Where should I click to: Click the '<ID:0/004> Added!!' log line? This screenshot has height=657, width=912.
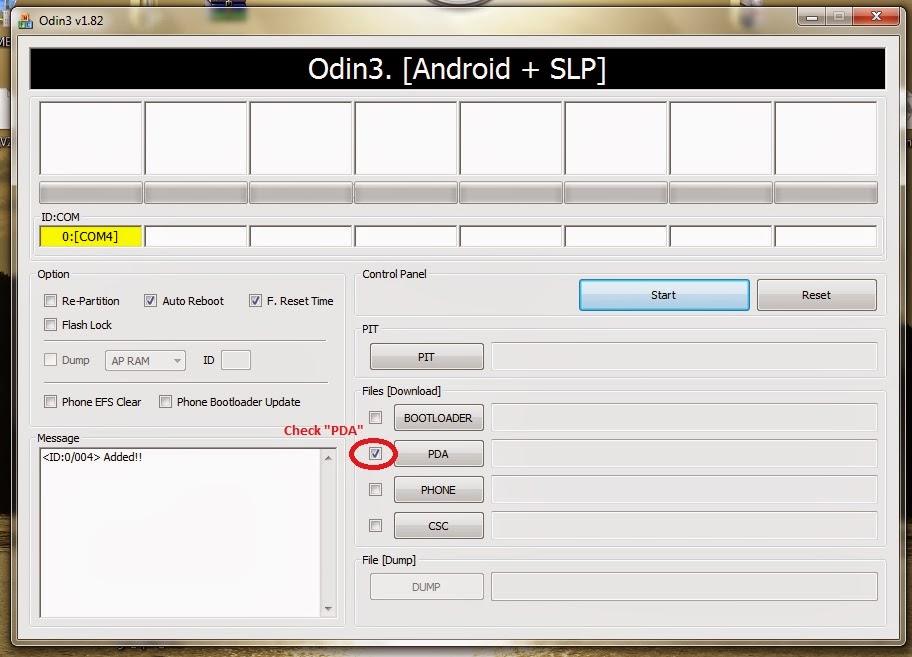click(92, 457)
